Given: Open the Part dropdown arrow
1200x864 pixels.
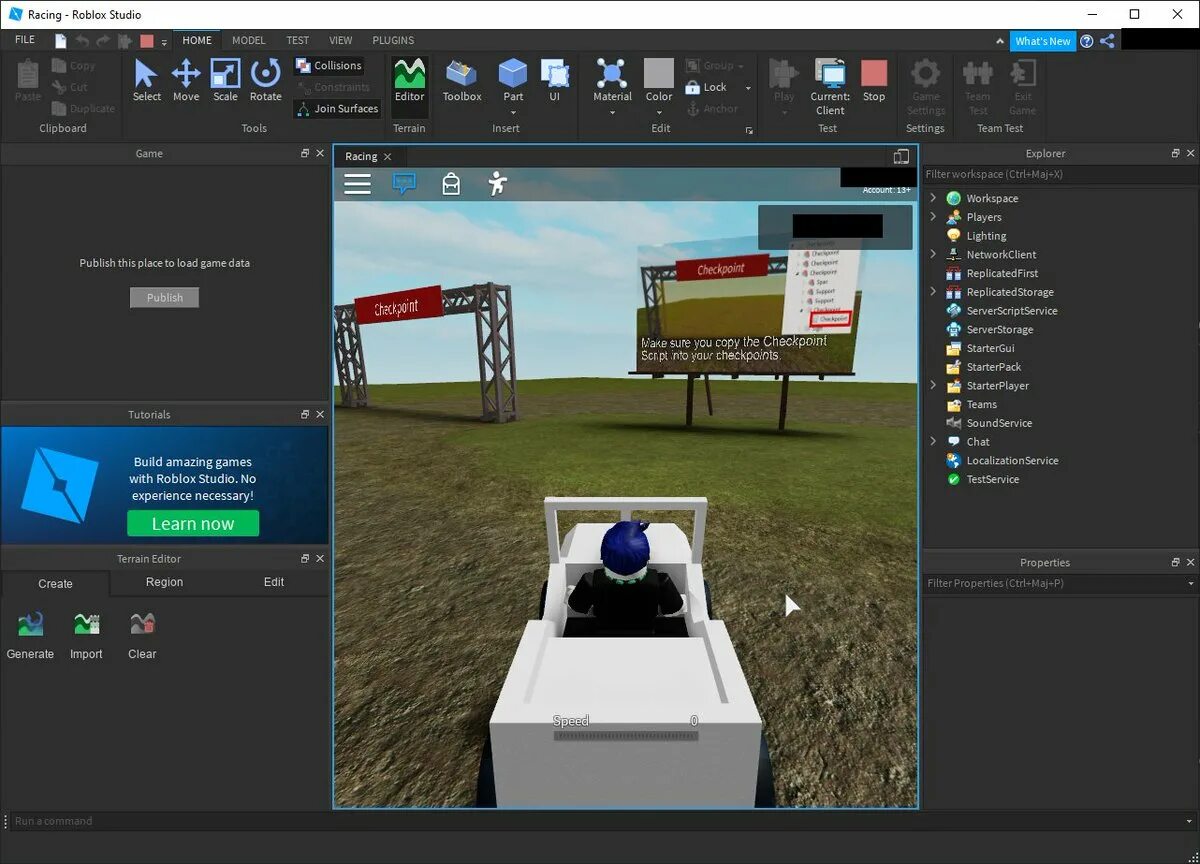Looking at the screenshot, I should (x=513, y=112).
